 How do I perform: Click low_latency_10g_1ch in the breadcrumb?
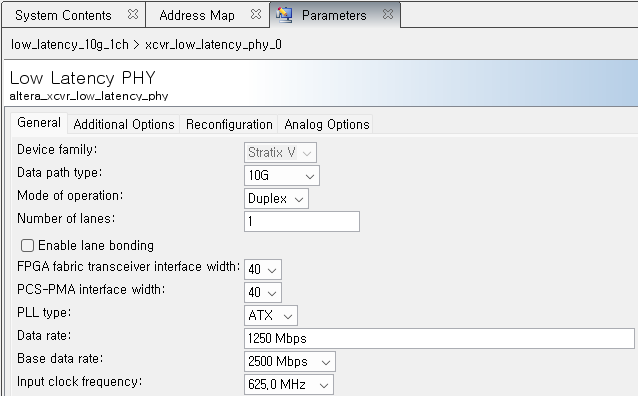(70, 44)
